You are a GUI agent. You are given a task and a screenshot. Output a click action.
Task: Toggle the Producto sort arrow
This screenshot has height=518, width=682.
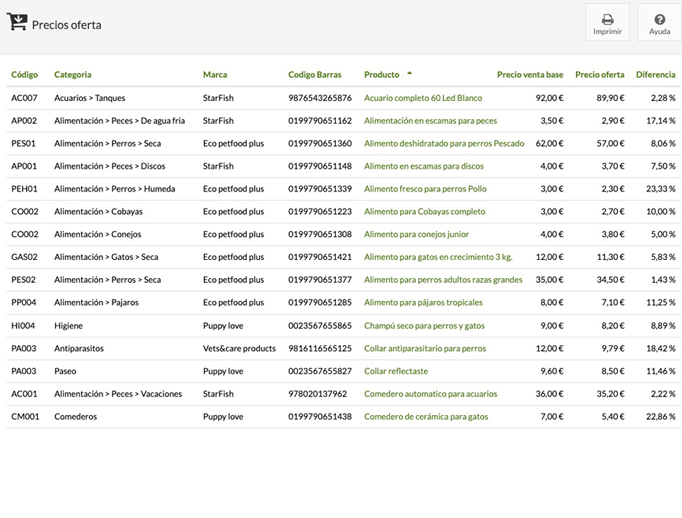coord(409,74)
